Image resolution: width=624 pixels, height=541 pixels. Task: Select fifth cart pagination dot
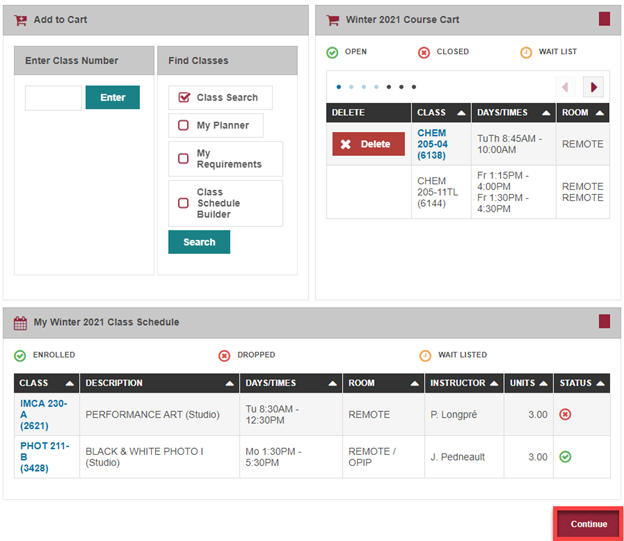tap(389, 87)
